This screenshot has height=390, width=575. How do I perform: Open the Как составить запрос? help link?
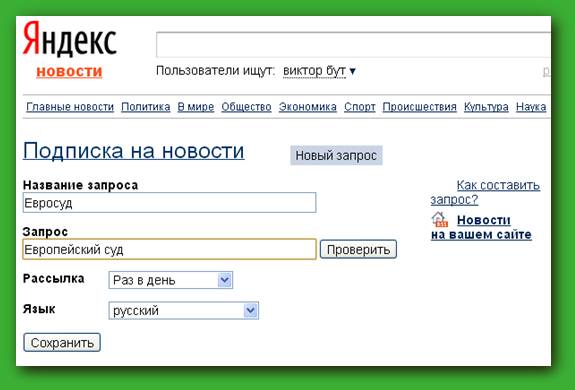pyautogui.click(x=485, y=192)
